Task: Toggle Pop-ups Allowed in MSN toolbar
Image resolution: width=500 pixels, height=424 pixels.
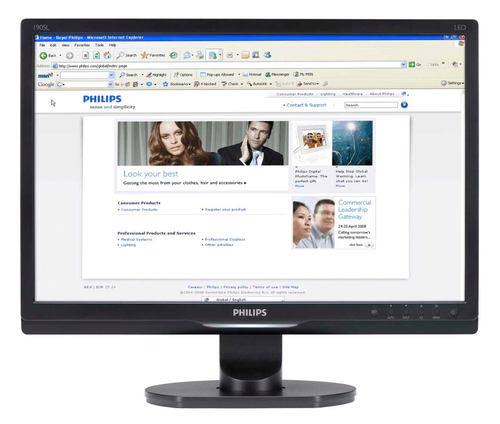Action: point(217,74)
